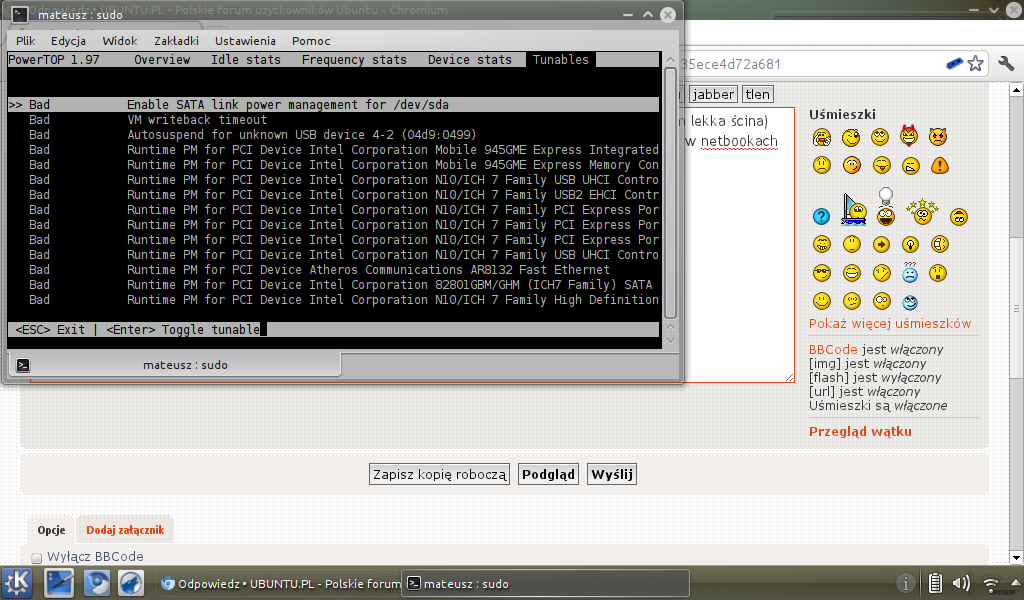Insert the light bulb idea smiley
The image size is (1024, 600).
[886, 206]
